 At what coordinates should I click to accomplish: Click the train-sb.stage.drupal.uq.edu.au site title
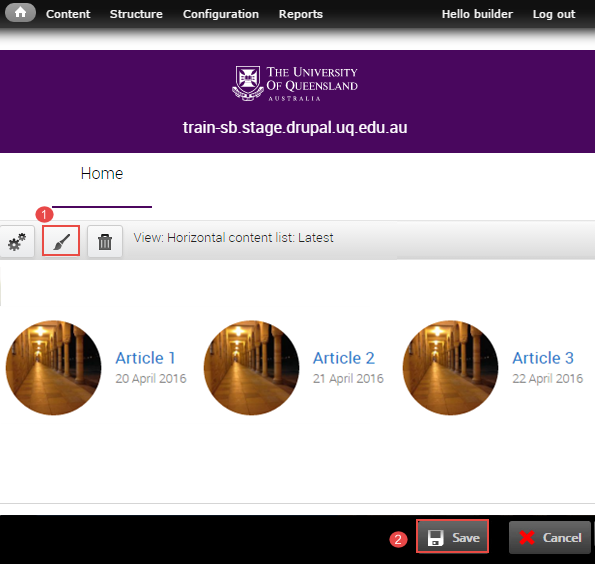[295, 128]
